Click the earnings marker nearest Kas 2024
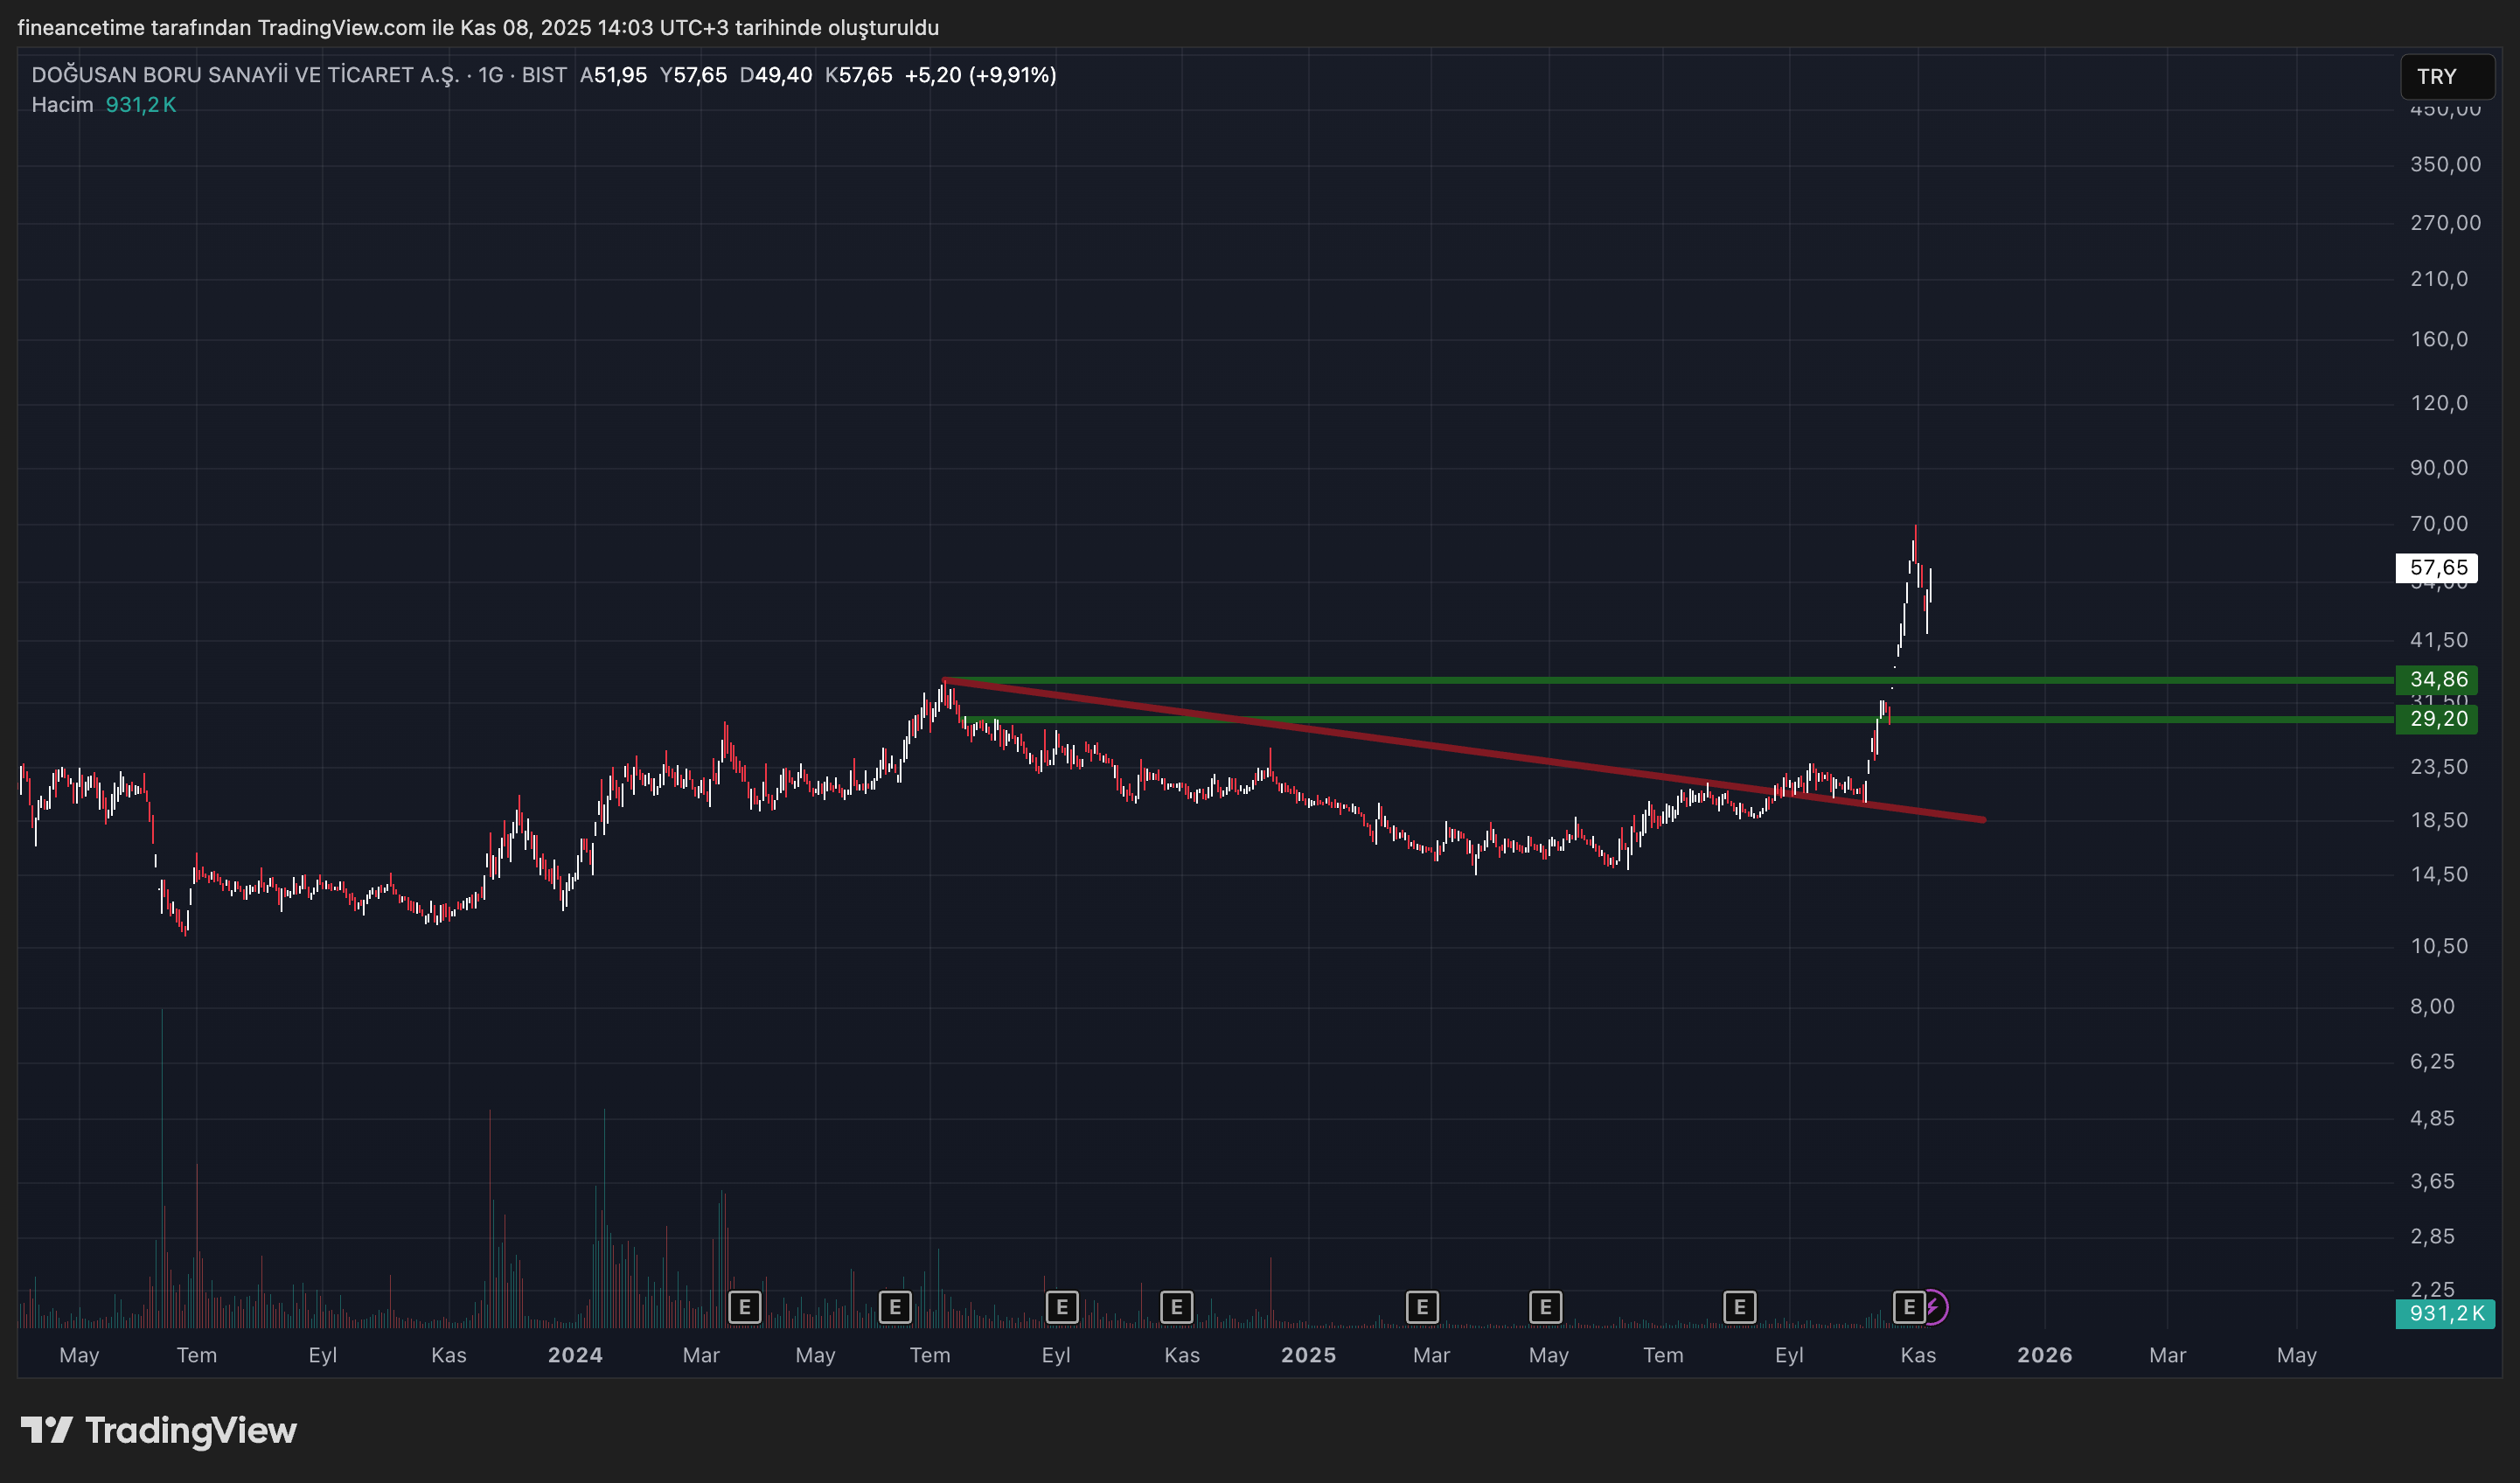 pos(1176,1307)
